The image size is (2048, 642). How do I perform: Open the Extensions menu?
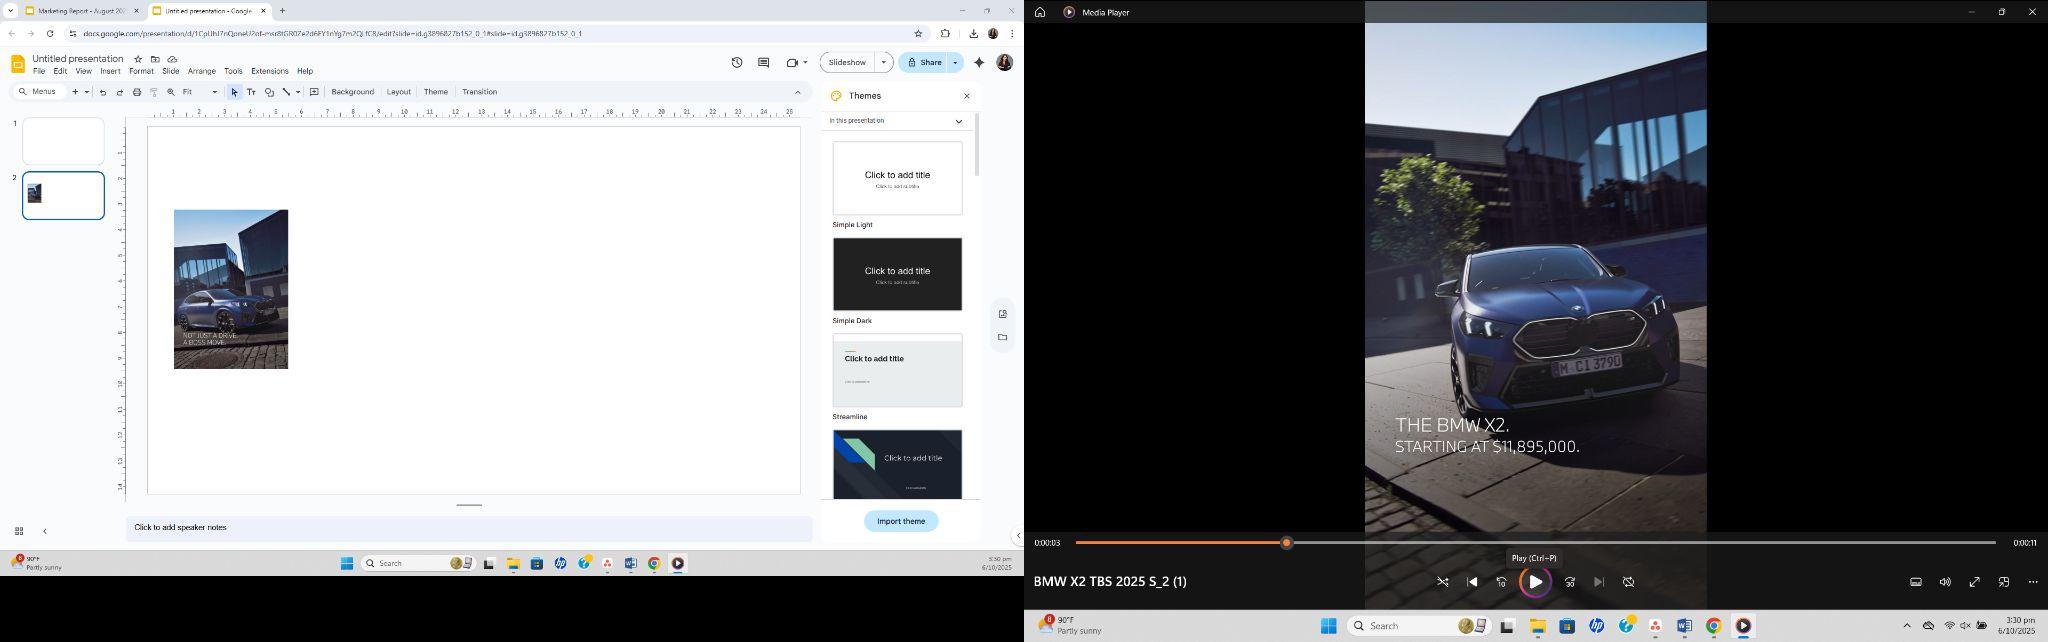[x=270, y=71]
